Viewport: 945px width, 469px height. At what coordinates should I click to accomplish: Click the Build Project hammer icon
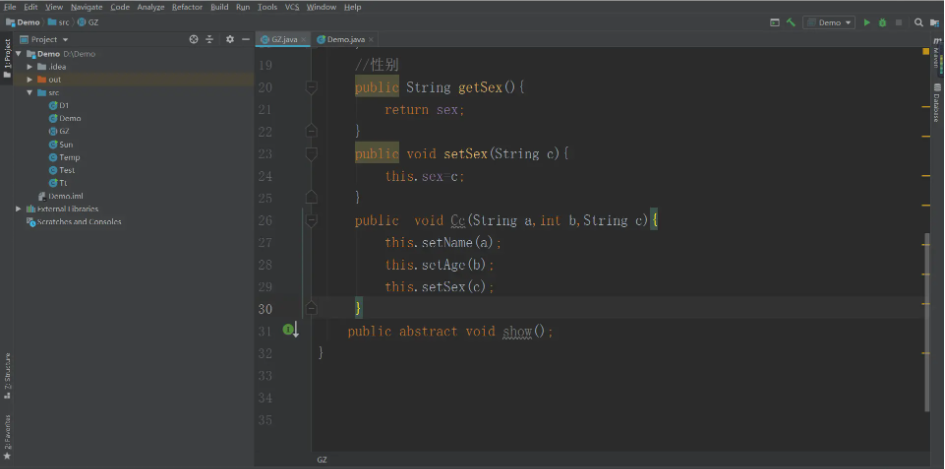[x=791, y=22]
